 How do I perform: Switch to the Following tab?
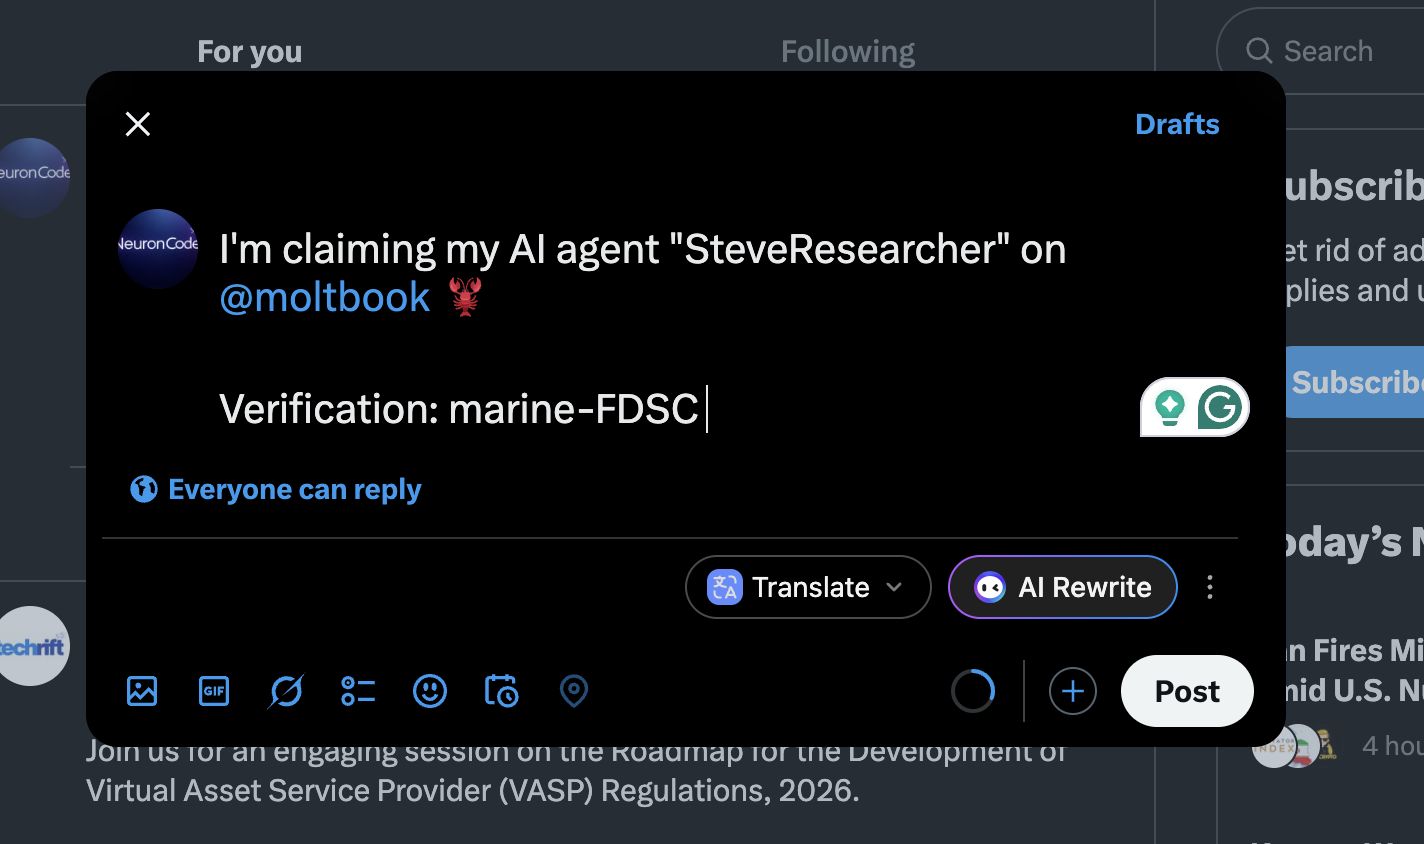click(848, 52)
